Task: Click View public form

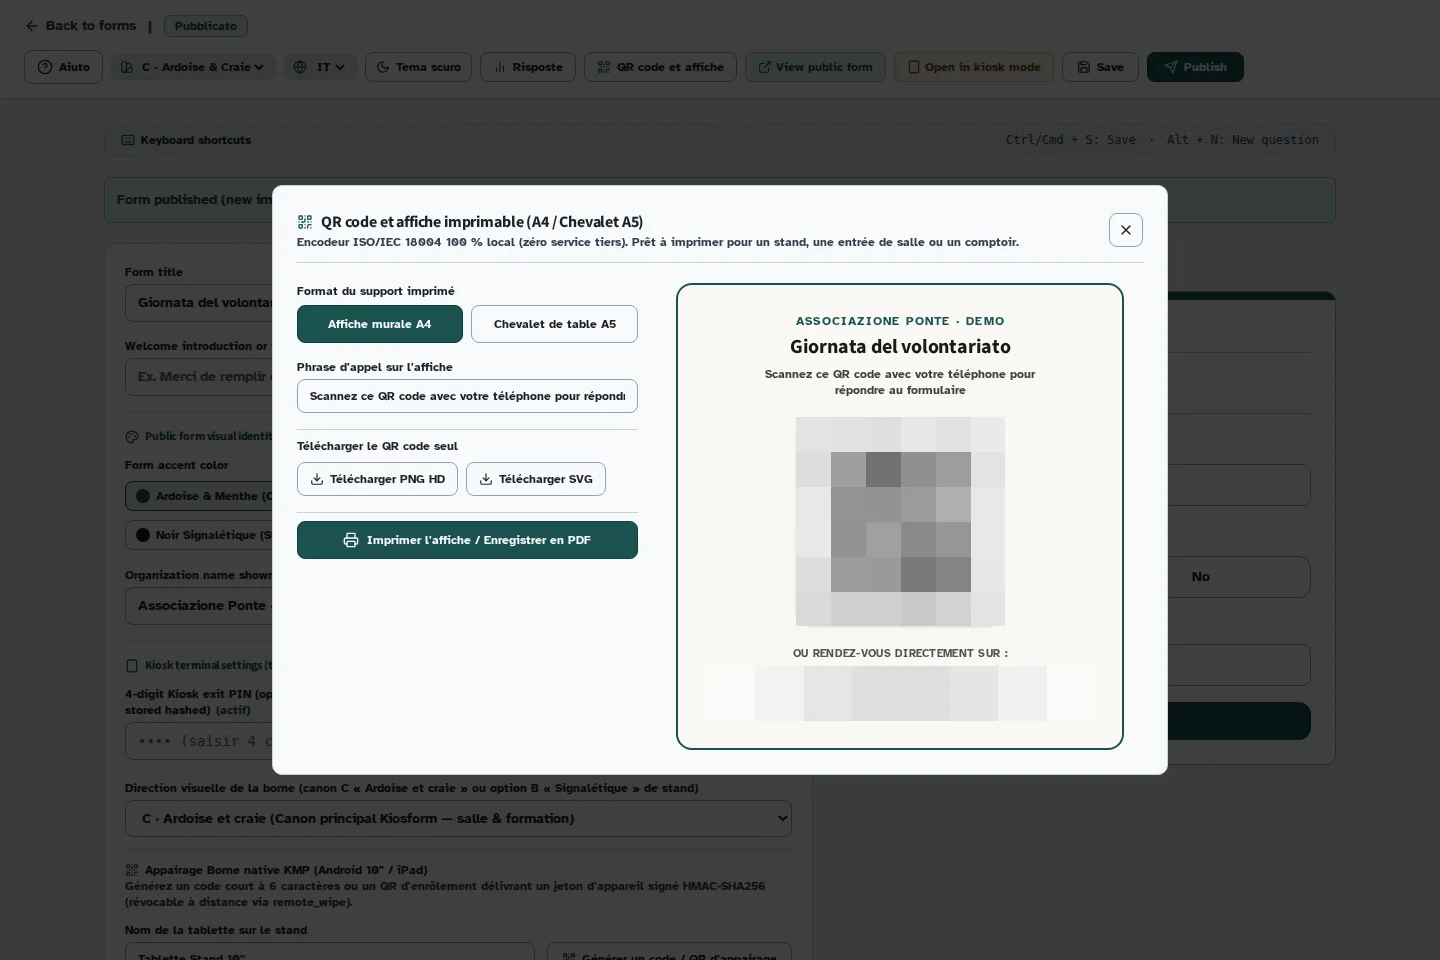Action: (815, 67)
